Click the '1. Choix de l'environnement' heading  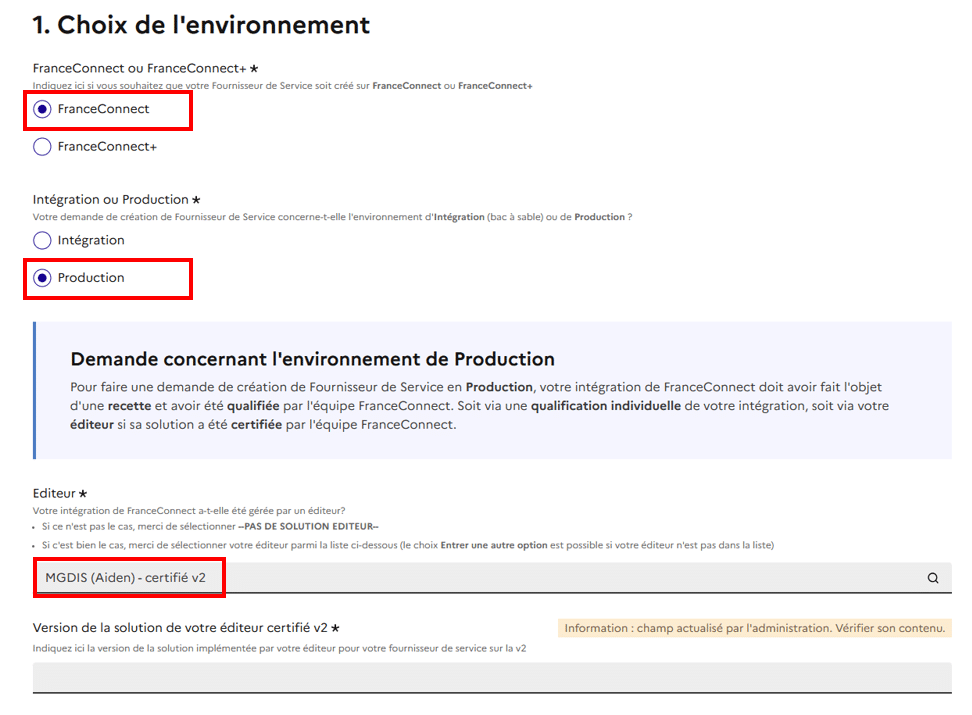[x=201, y=25]
